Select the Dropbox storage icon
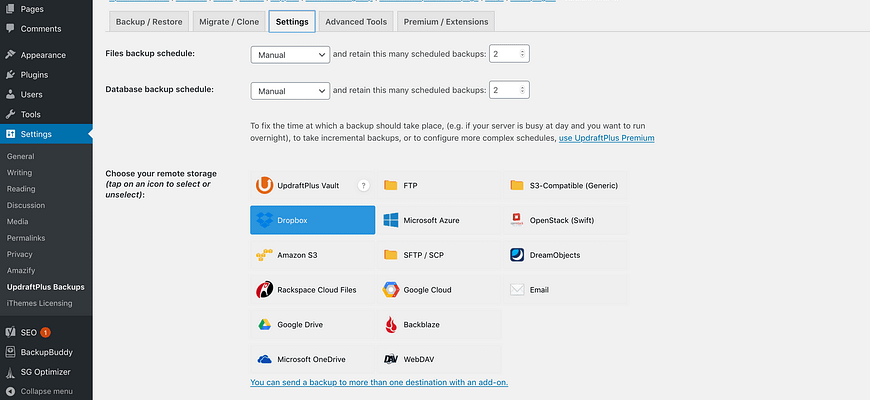This screenshot has height=400, width=870. (x=312, y=220)
